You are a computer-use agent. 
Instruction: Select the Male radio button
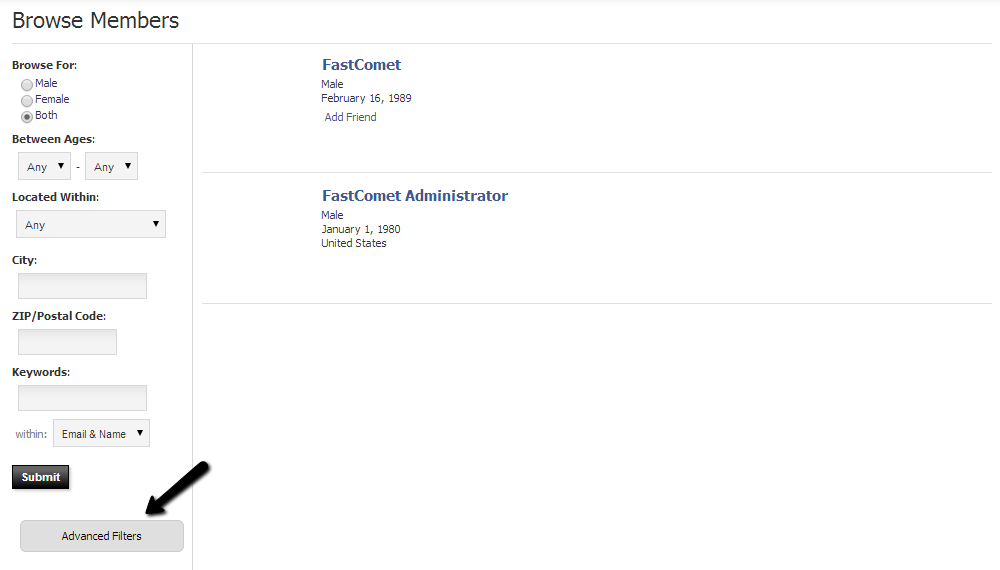coord(27,85)
